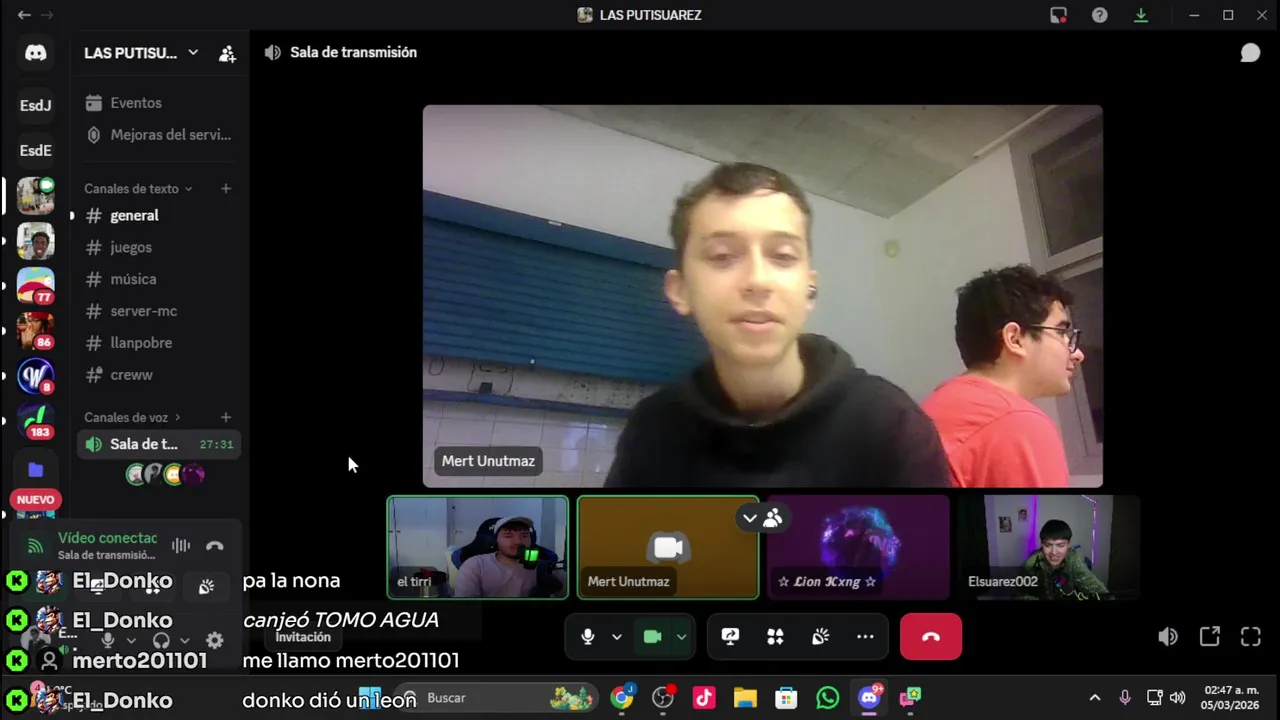The image size is (1280, 720).
Task: Open Mejoras del servidor entry
Action: [160, 135]
